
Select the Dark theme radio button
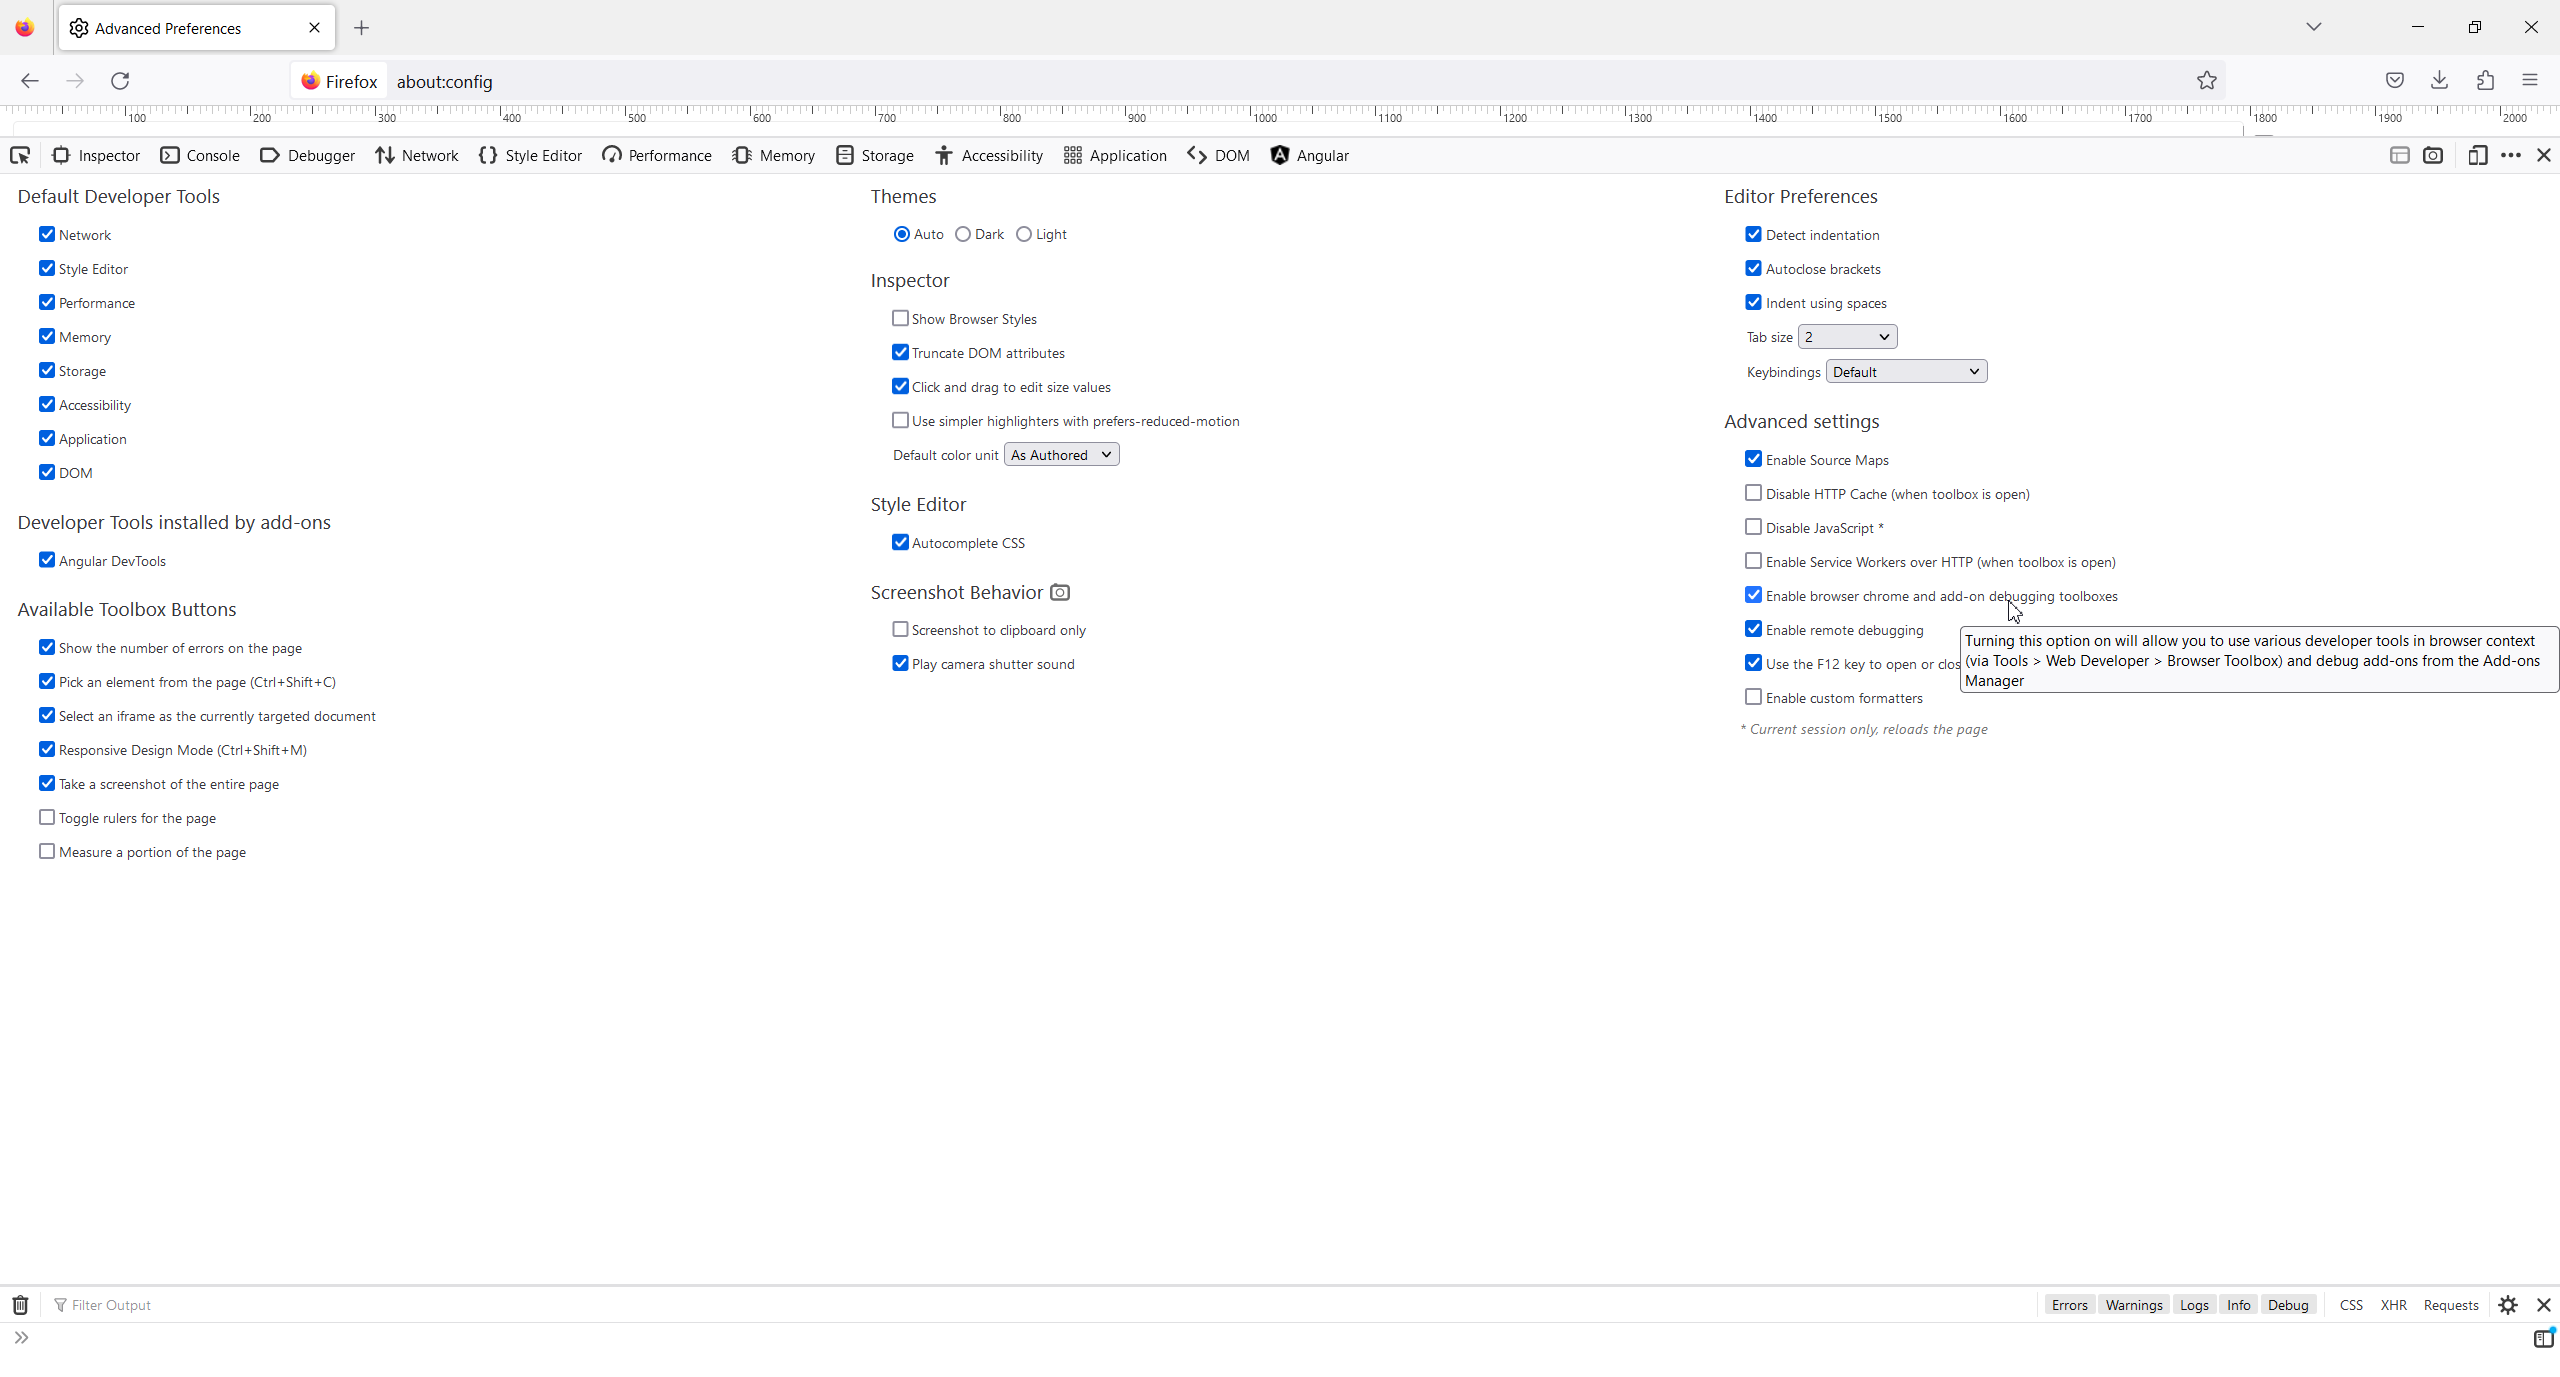coord(963,234)
